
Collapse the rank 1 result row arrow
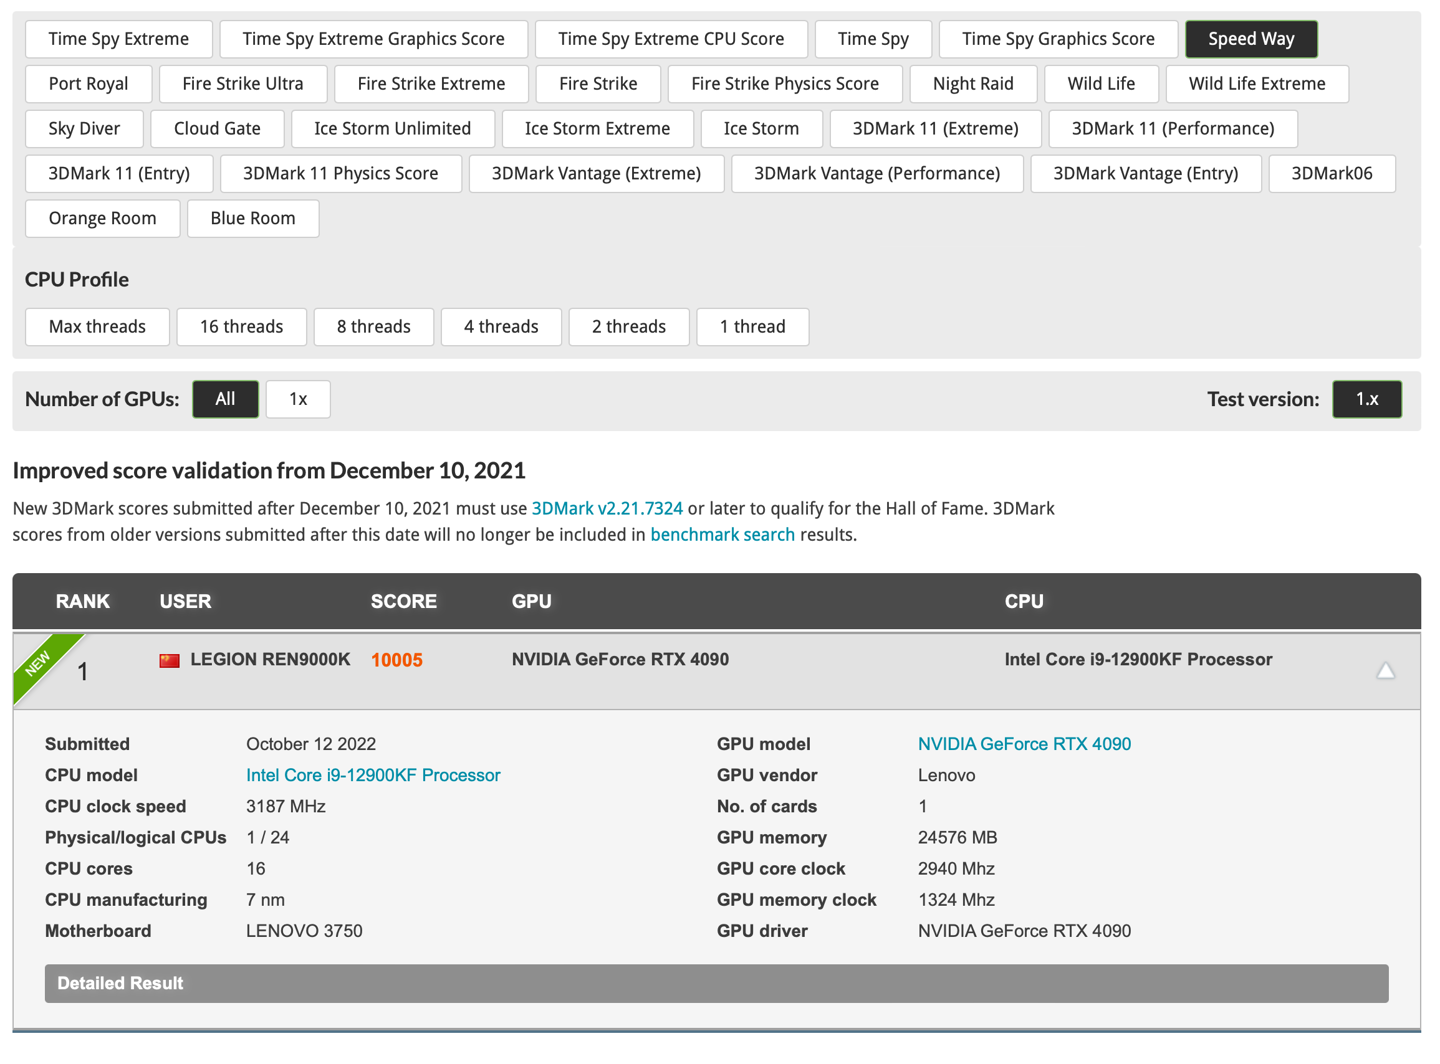coord(1385,671)
